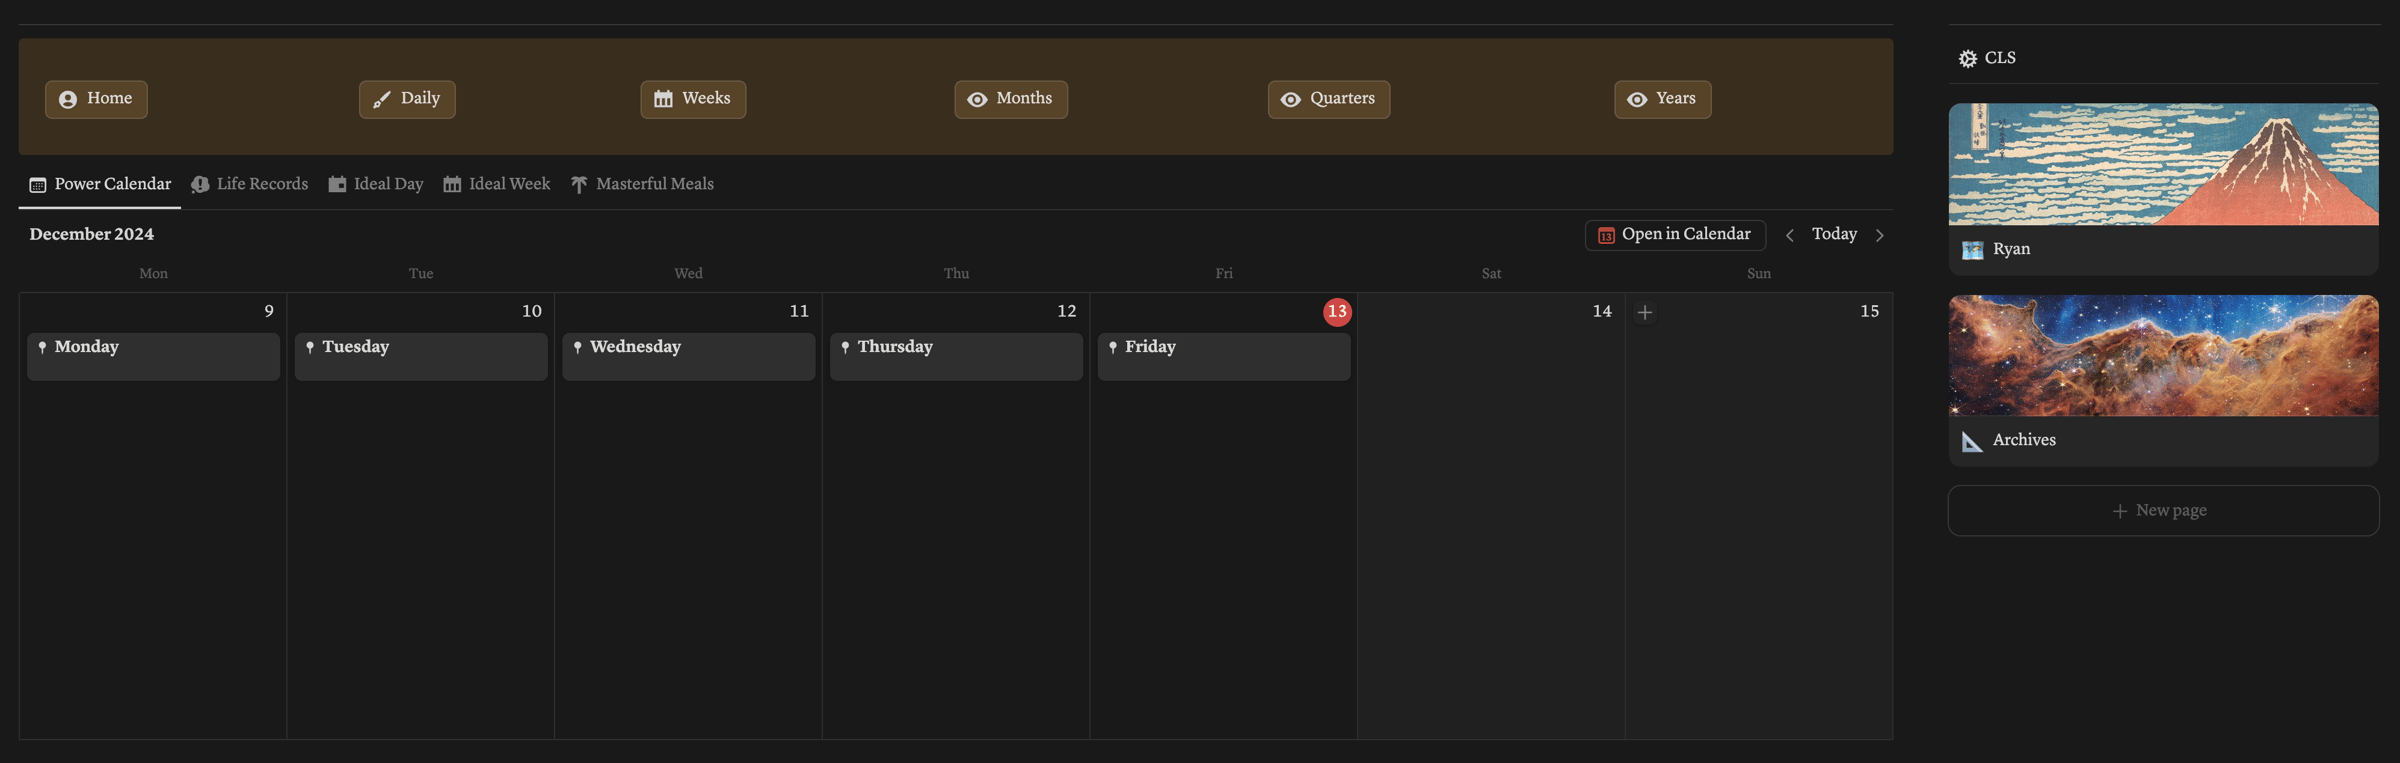Switch to the Ideal Week tab
The width and height of the screenshot is (2400, 763).
pyautogui.click(x=497, y=184)
